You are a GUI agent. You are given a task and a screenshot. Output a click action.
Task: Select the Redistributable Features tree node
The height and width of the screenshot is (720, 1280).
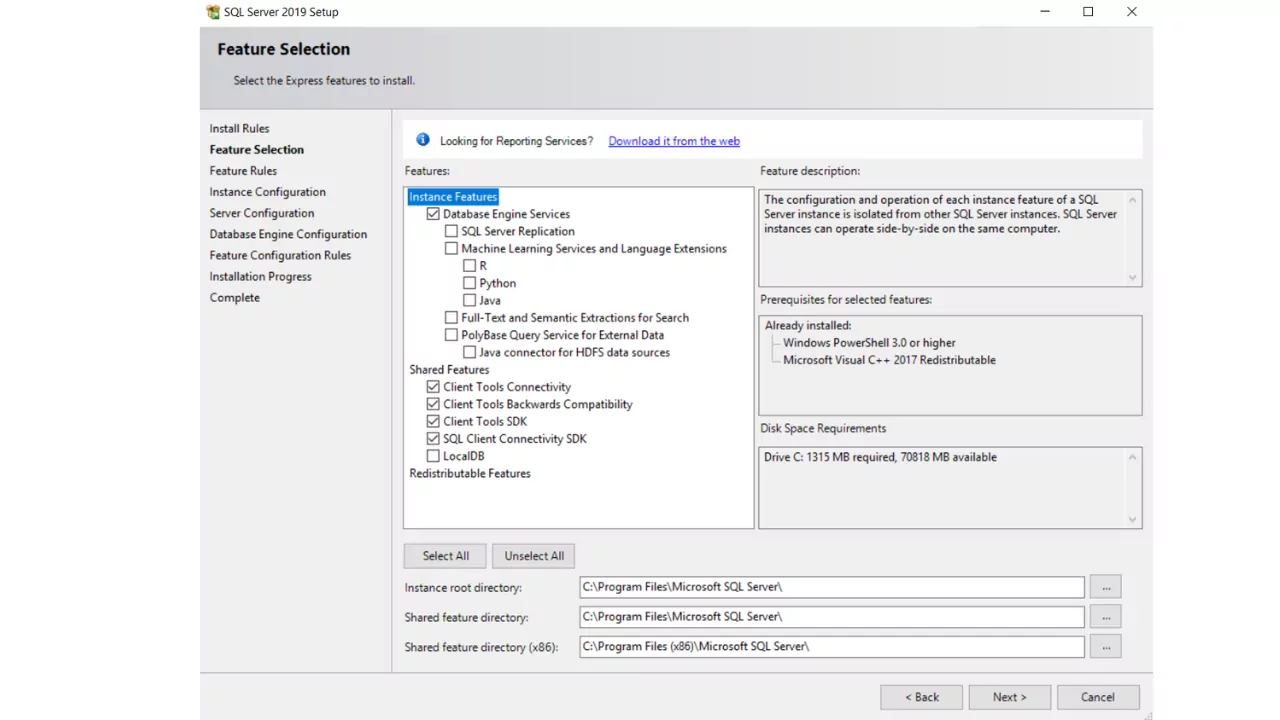pos(470,473)
